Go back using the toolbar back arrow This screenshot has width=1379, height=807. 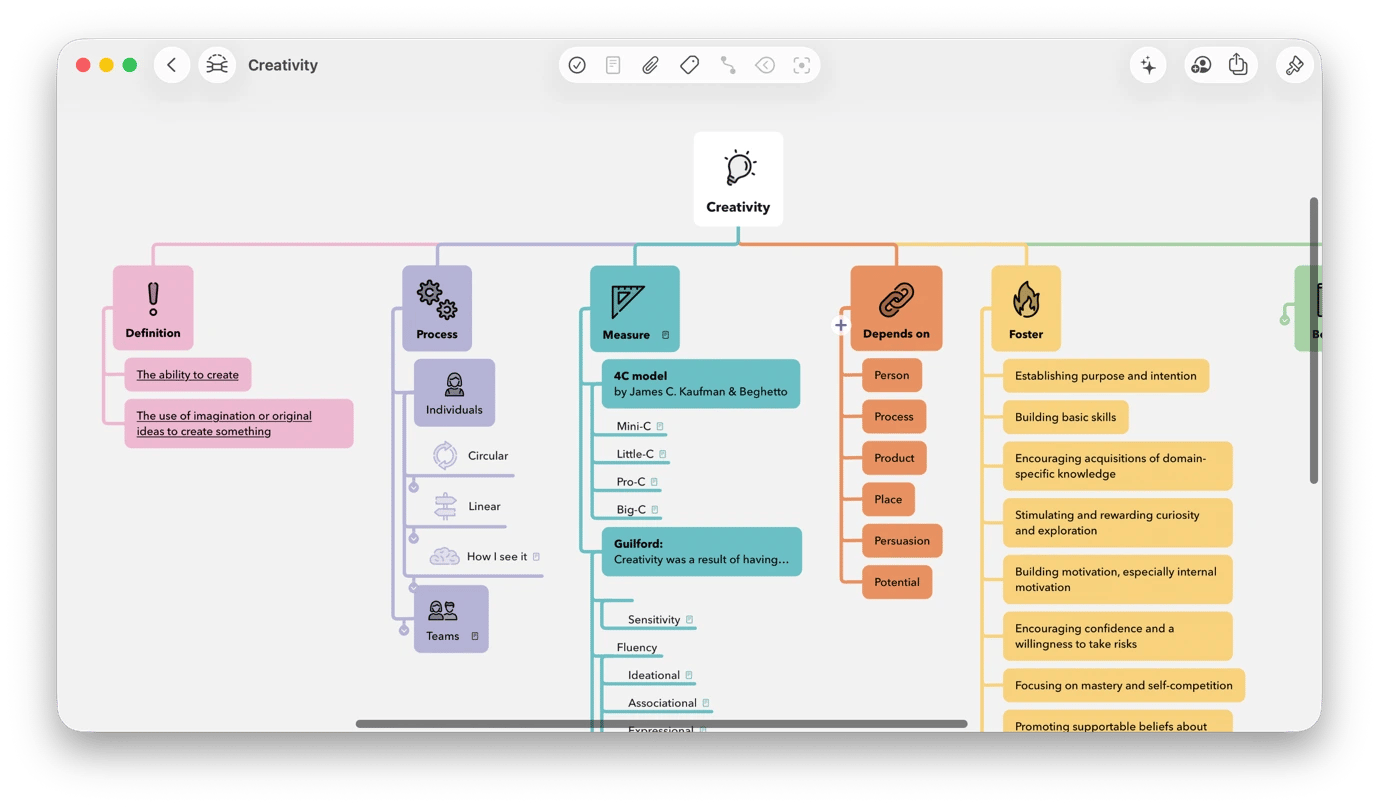(172, 65)
